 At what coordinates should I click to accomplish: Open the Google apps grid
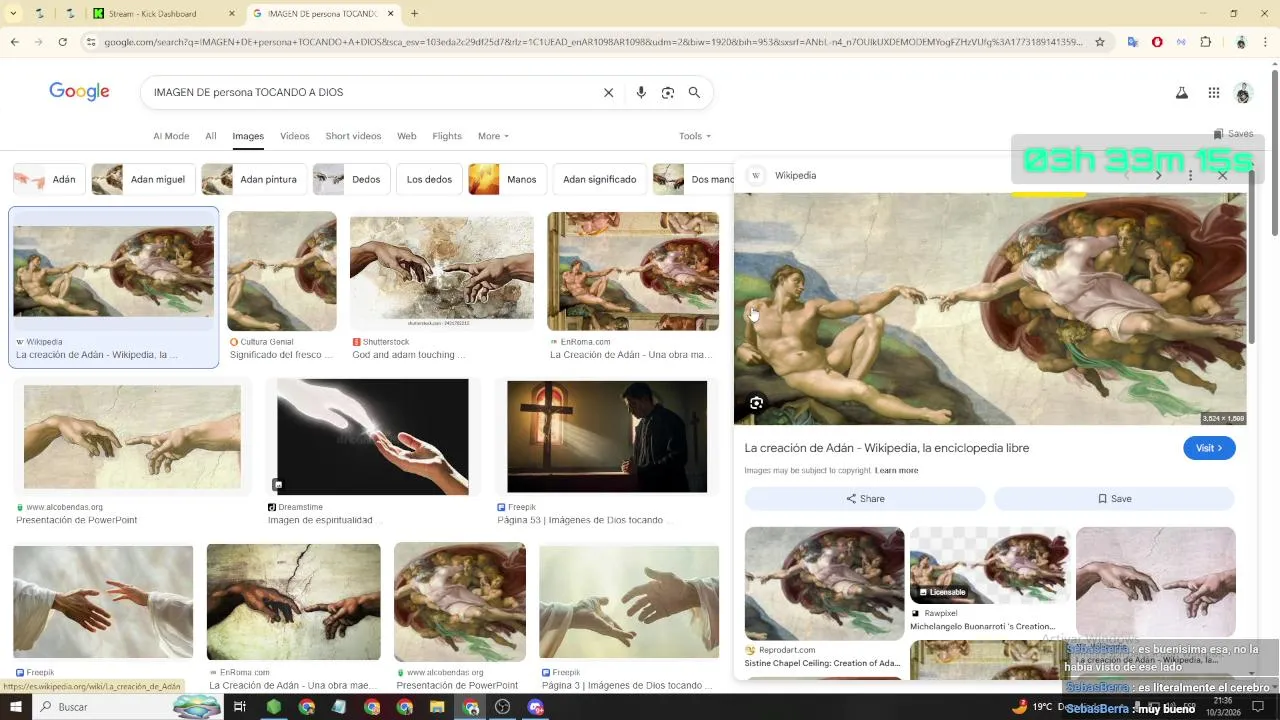pos(1214,93)
